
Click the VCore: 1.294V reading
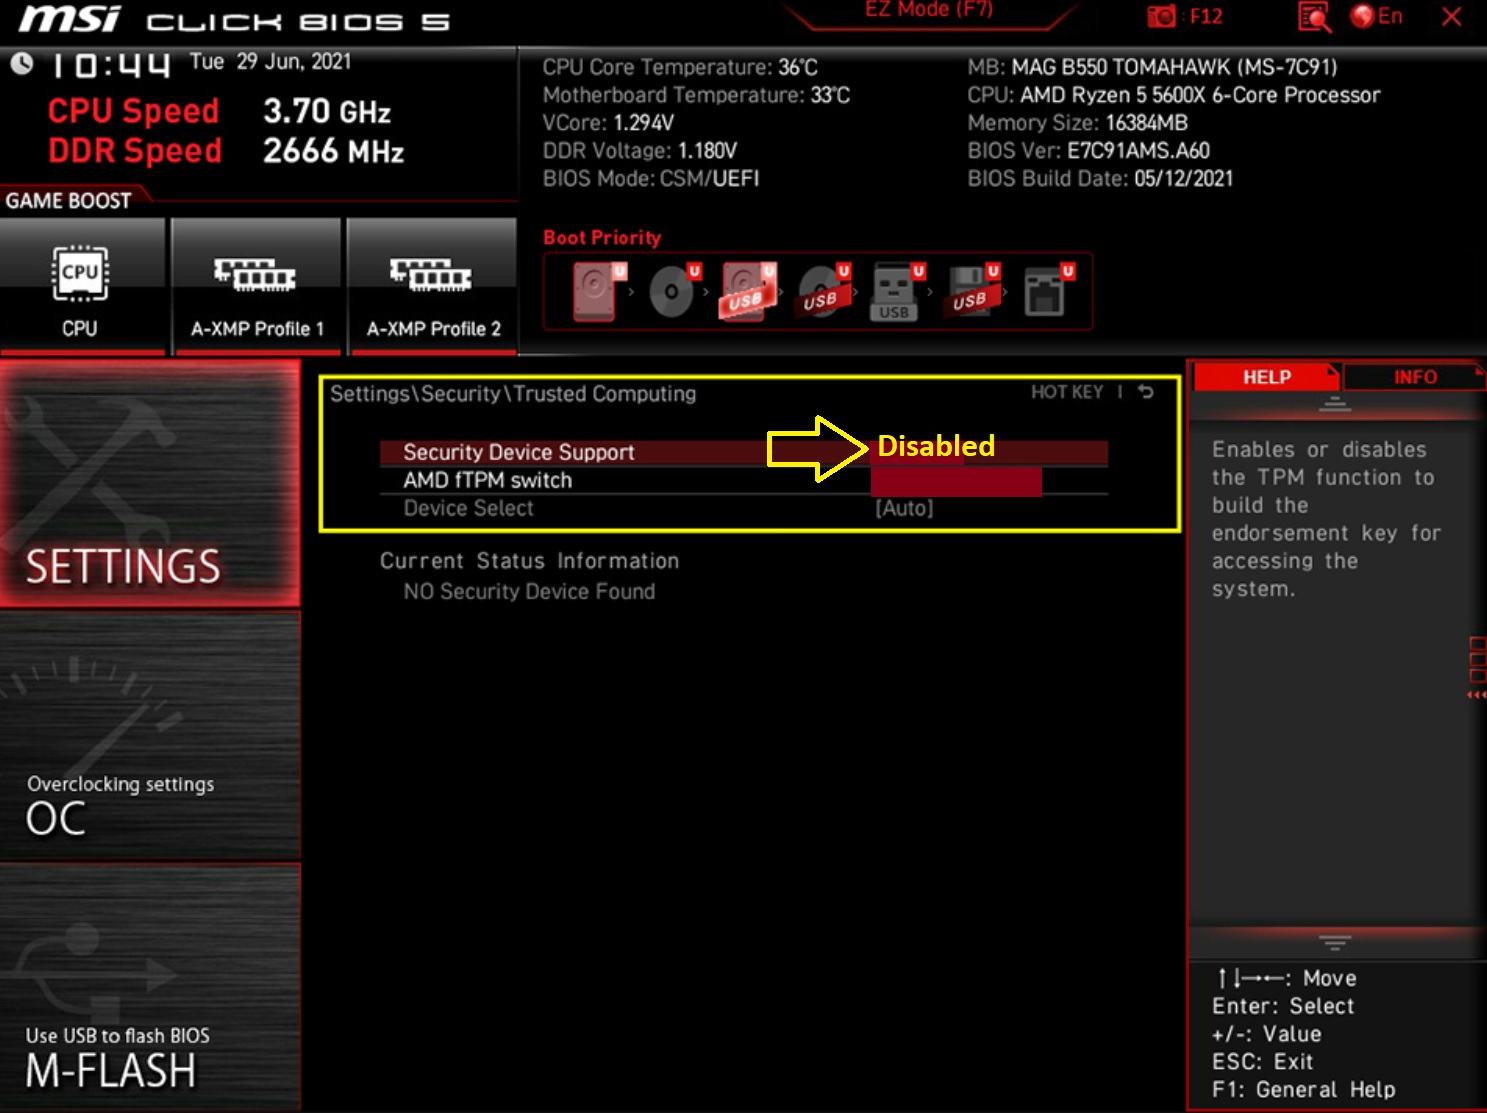click(x=608, y=123)
